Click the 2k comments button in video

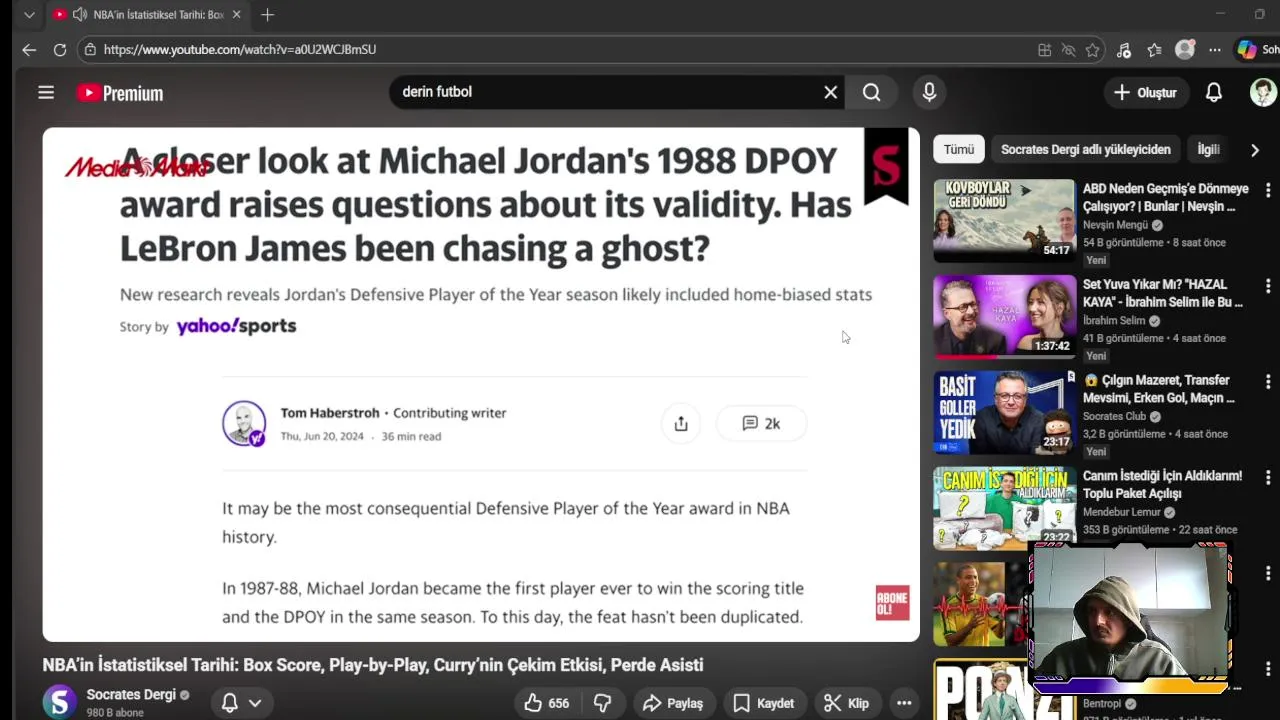click(x=761, y=424)
